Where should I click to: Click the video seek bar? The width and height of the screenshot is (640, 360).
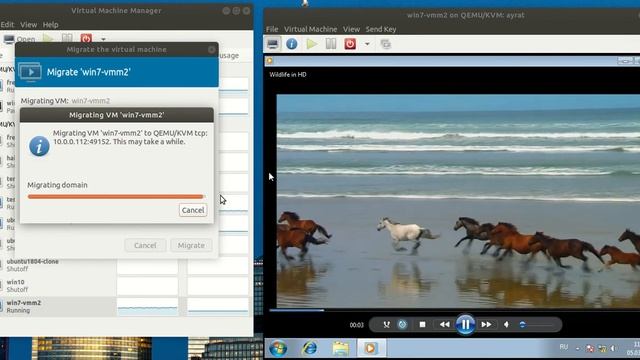tap(454, 311)
